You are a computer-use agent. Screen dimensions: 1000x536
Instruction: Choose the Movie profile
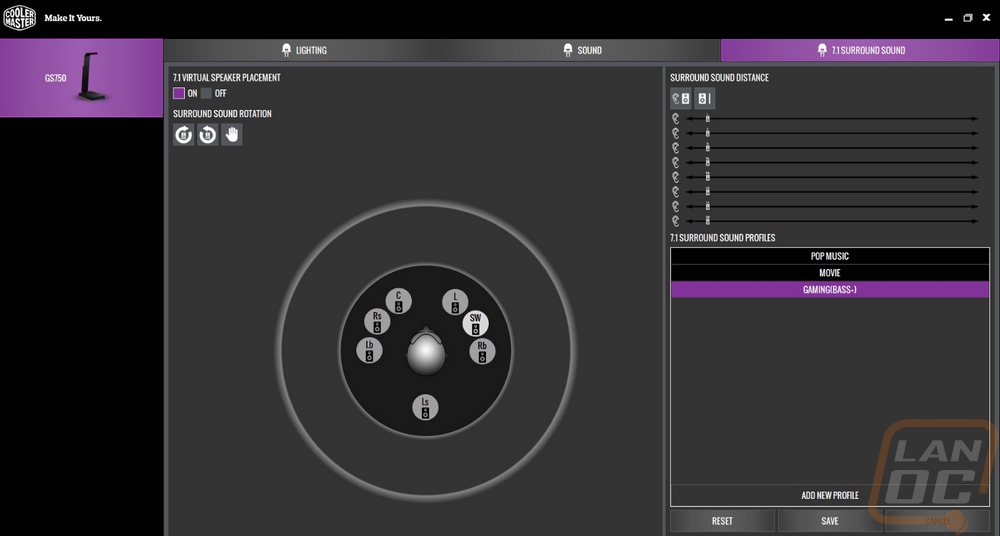tap(830, 272)
